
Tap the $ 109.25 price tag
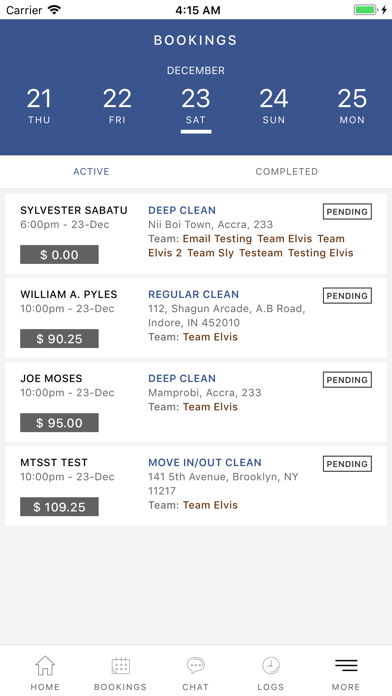59,506
